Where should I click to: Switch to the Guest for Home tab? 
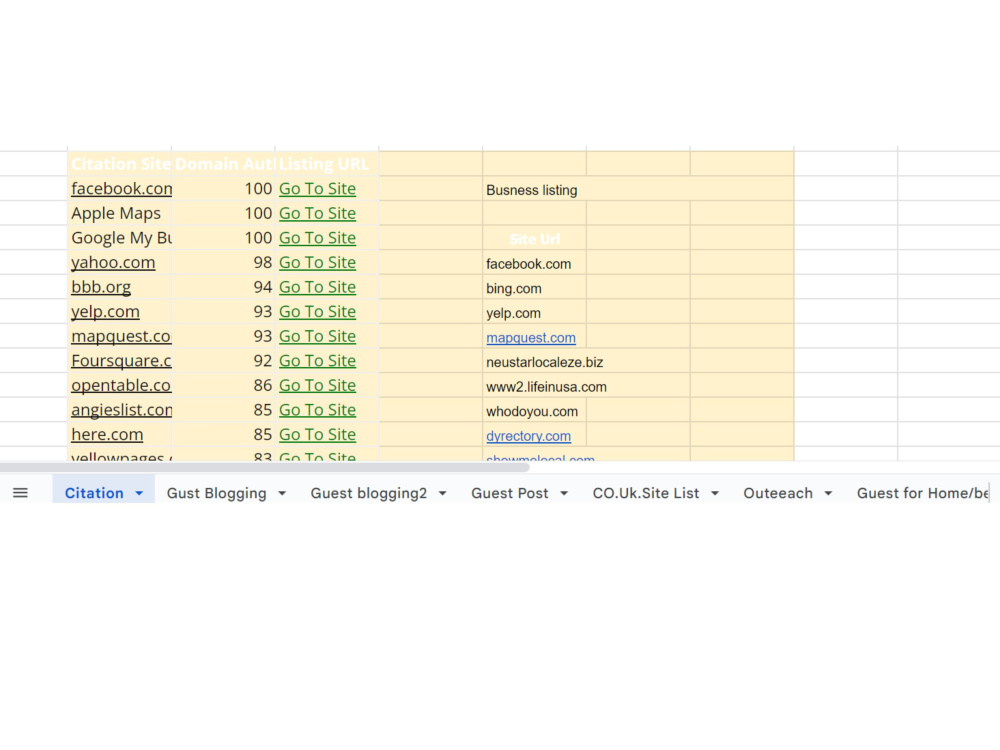point(922,493)
